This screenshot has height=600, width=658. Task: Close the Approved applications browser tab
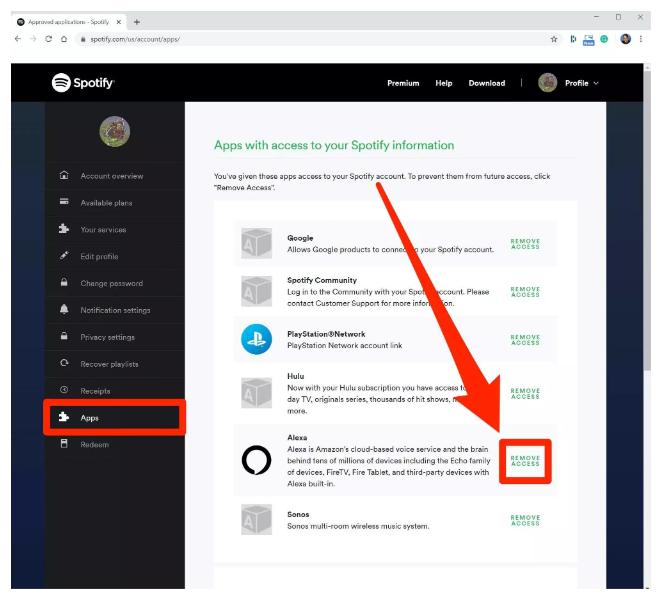pyautogui.click(x=119, y=22)
